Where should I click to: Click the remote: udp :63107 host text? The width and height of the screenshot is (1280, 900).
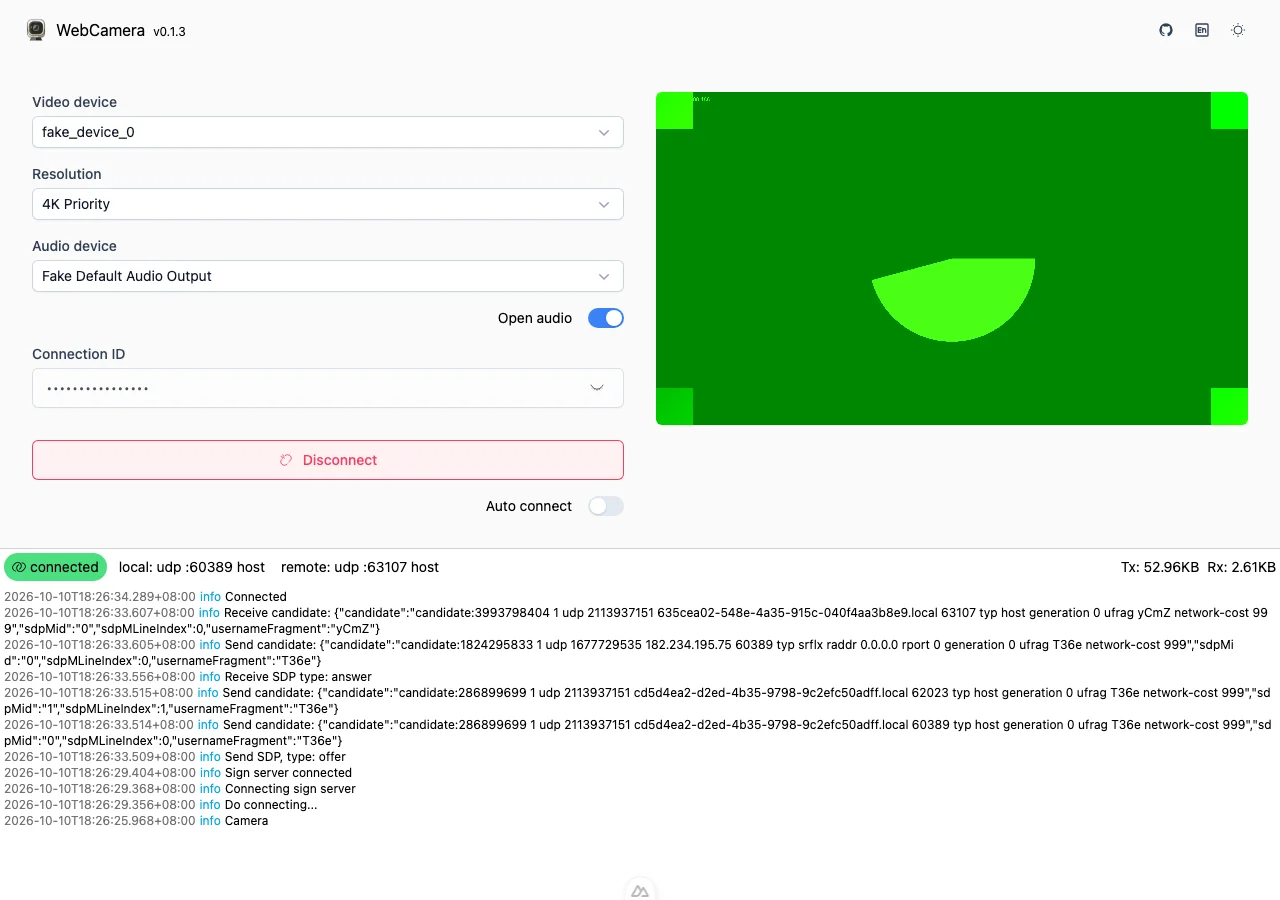coord(360,567)
